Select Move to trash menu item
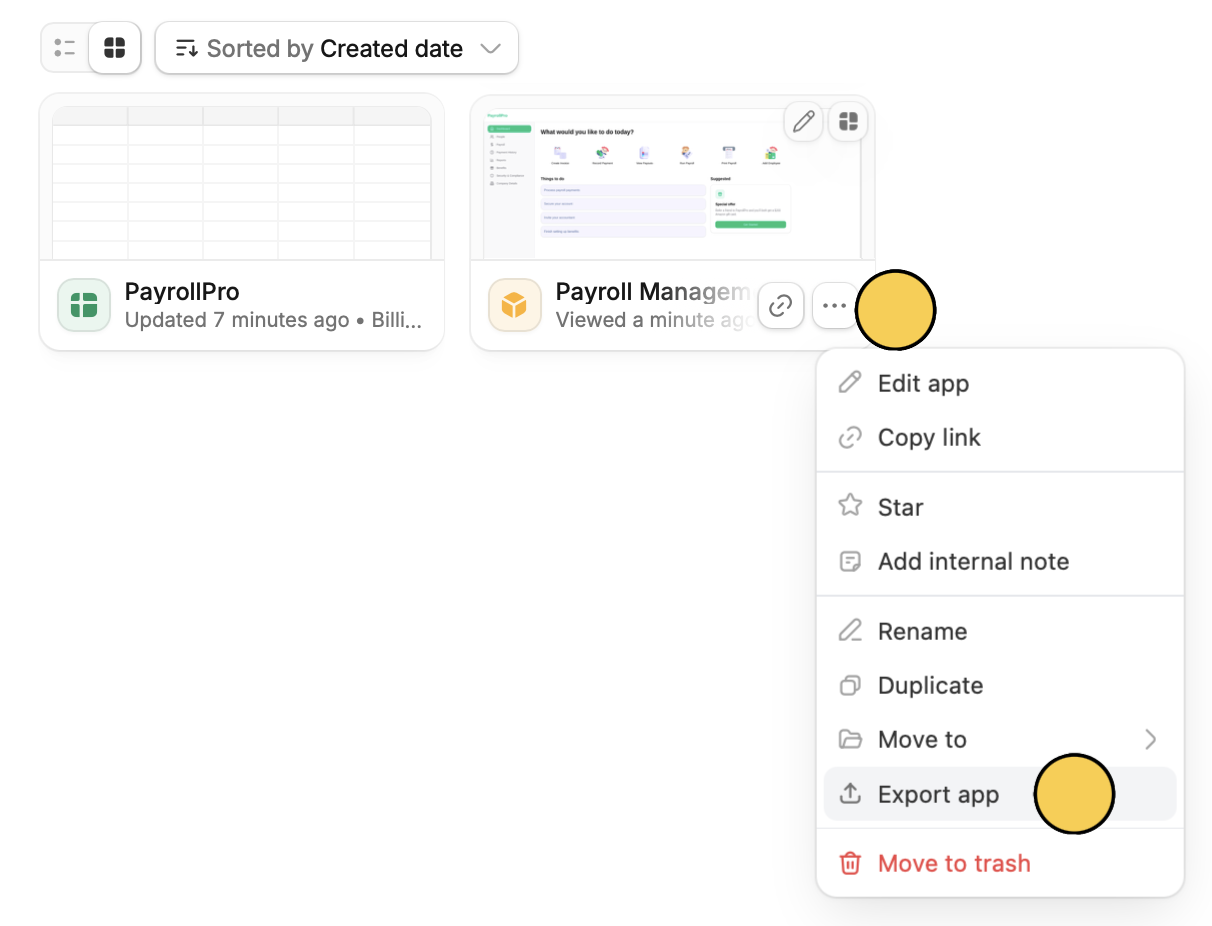This screenshot has width=1212, height=926. [1000, 863]
